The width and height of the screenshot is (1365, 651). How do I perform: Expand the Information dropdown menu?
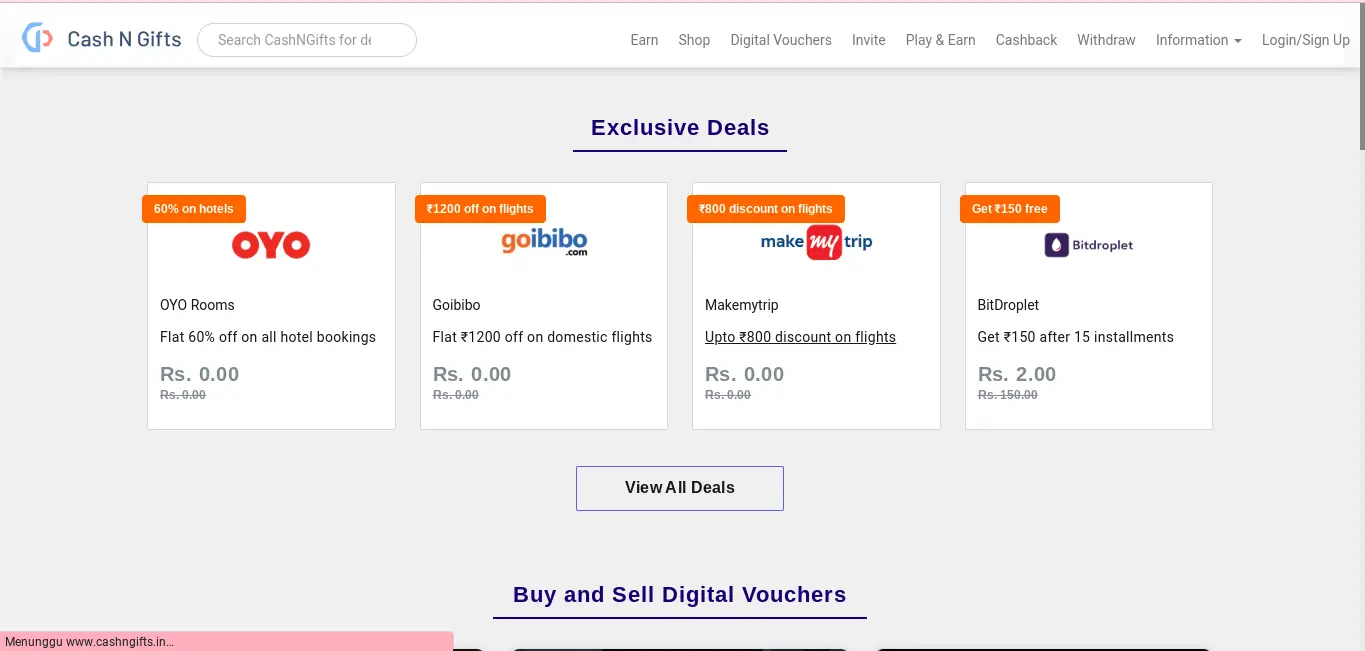(x=1198, y=40)
